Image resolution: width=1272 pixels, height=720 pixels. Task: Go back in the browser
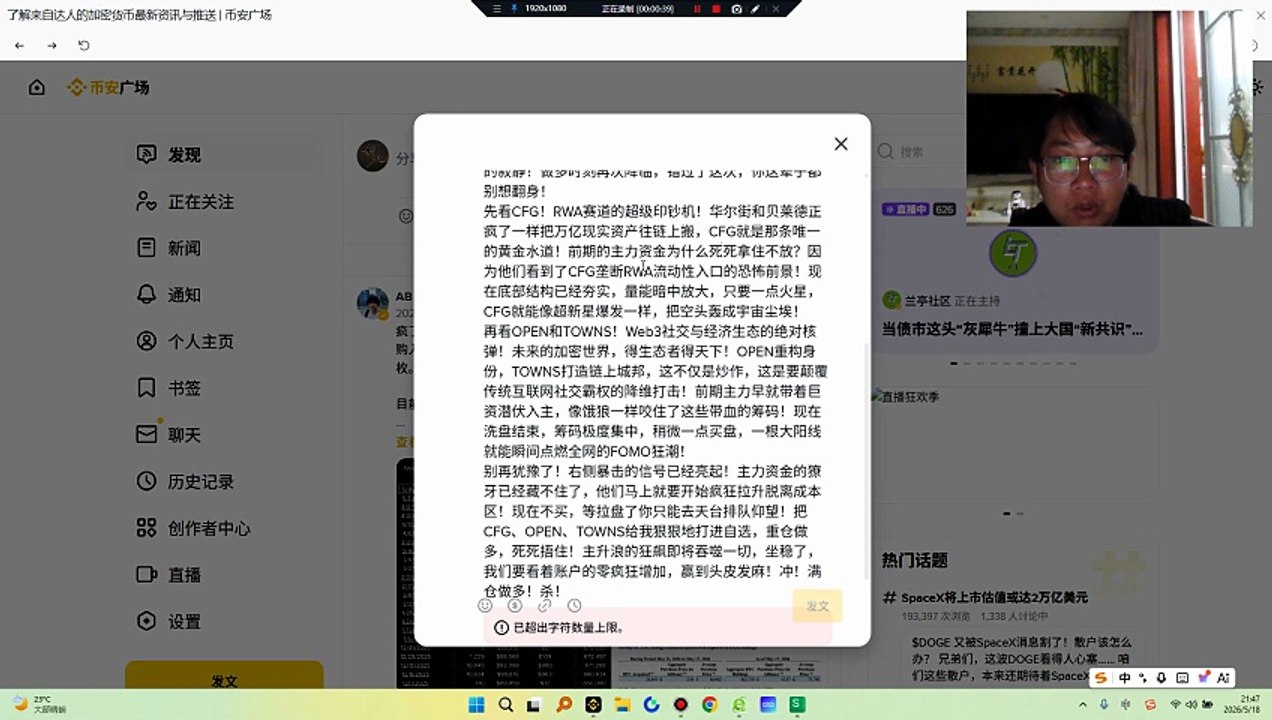coord(20,45)
